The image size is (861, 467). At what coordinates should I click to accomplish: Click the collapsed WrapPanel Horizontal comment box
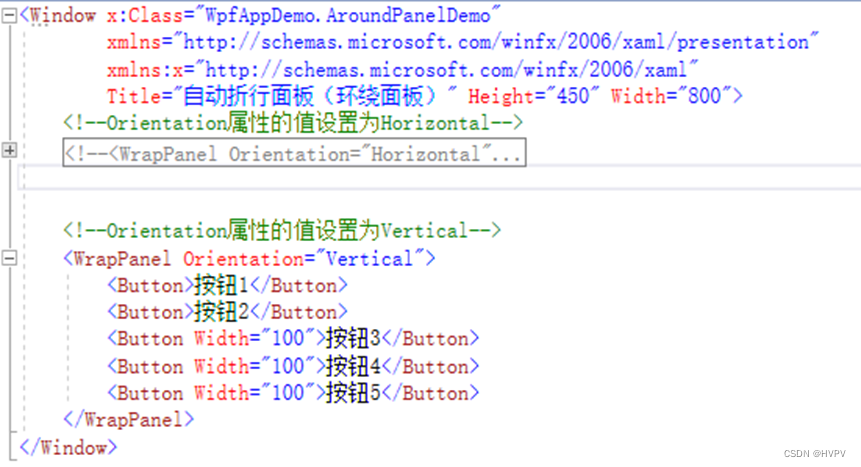(x=294, y=153)
